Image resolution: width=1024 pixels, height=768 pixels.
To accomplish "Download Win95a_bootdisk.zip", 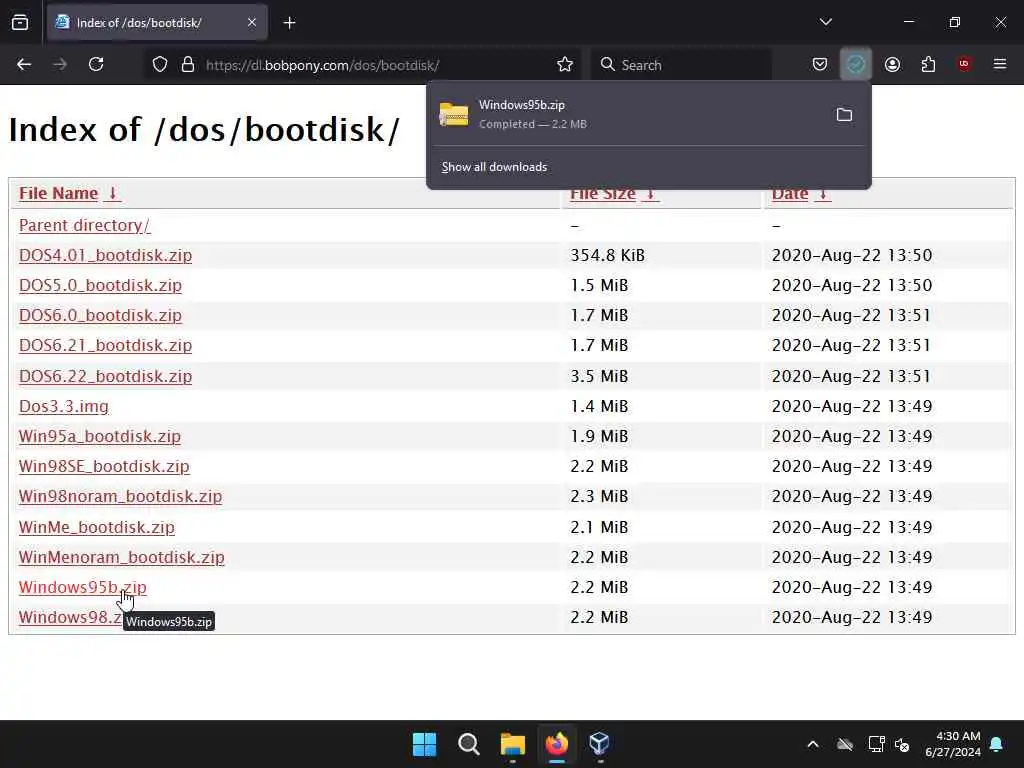I will pos(99,436).
